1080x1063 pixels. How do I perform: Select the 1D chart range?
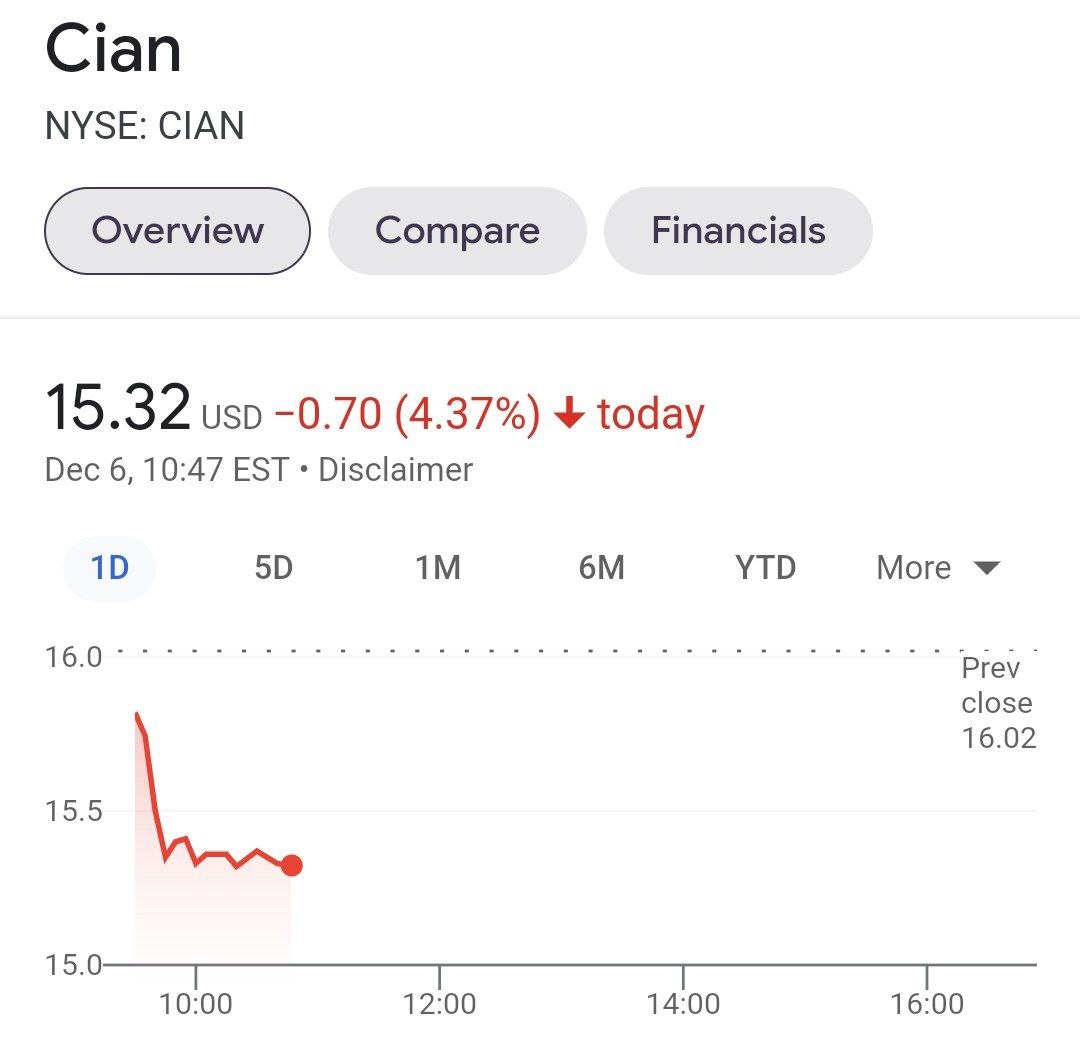coord(110,568)
